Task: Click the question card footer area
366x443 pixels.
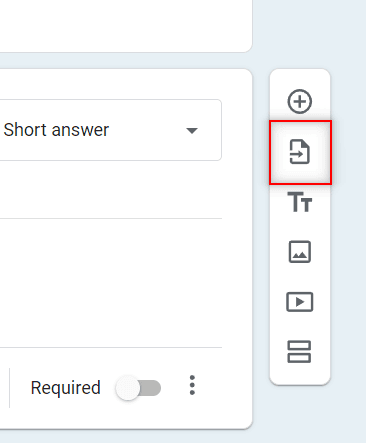Action: pyautogui.click(x=110, y=388)
